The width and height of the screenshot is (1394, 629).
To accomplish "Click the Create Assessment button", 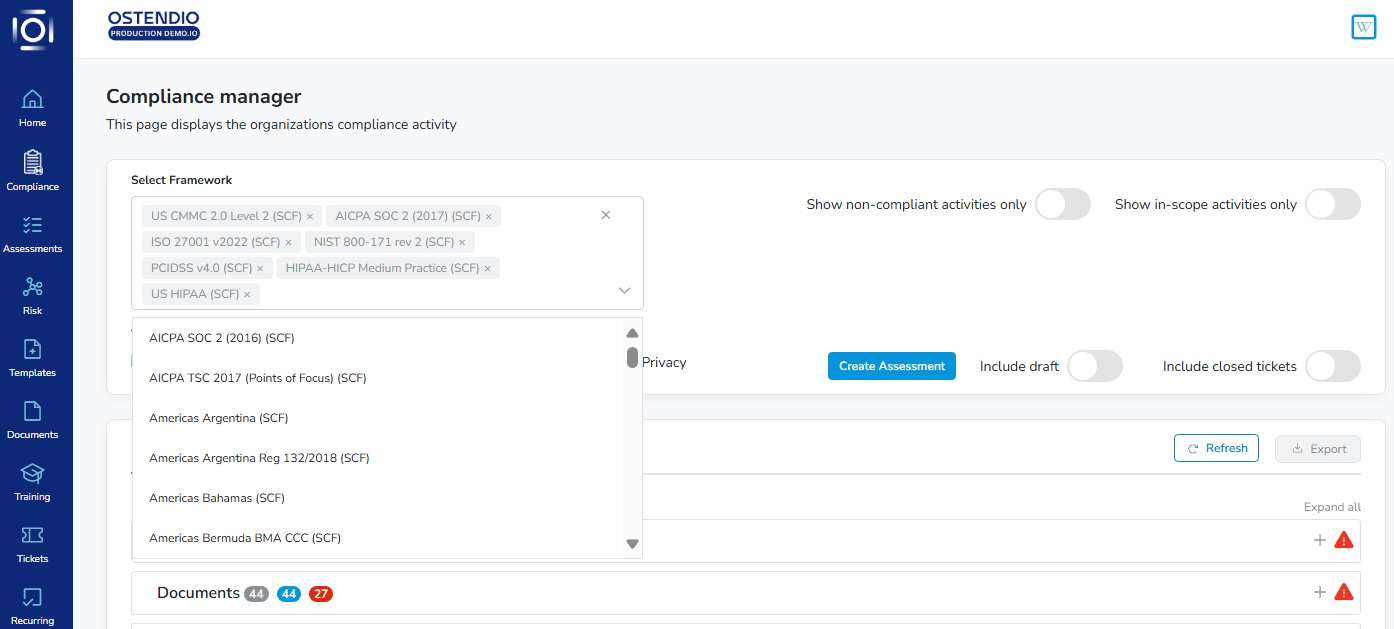I will coord(891,366).
